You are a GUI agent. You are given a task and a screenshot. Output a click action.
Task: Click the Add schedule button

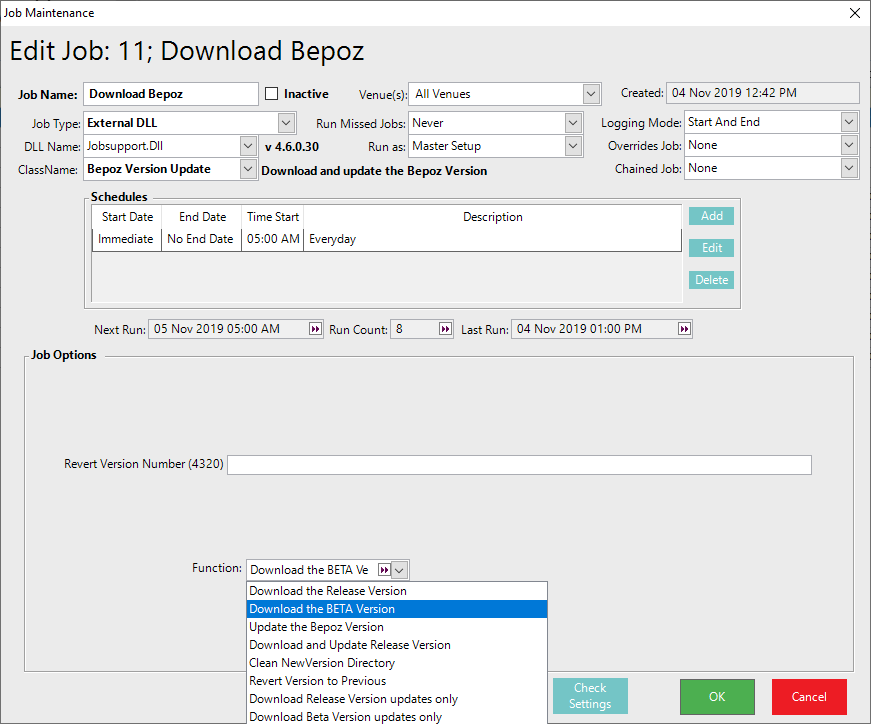click(x=711, y=216)
